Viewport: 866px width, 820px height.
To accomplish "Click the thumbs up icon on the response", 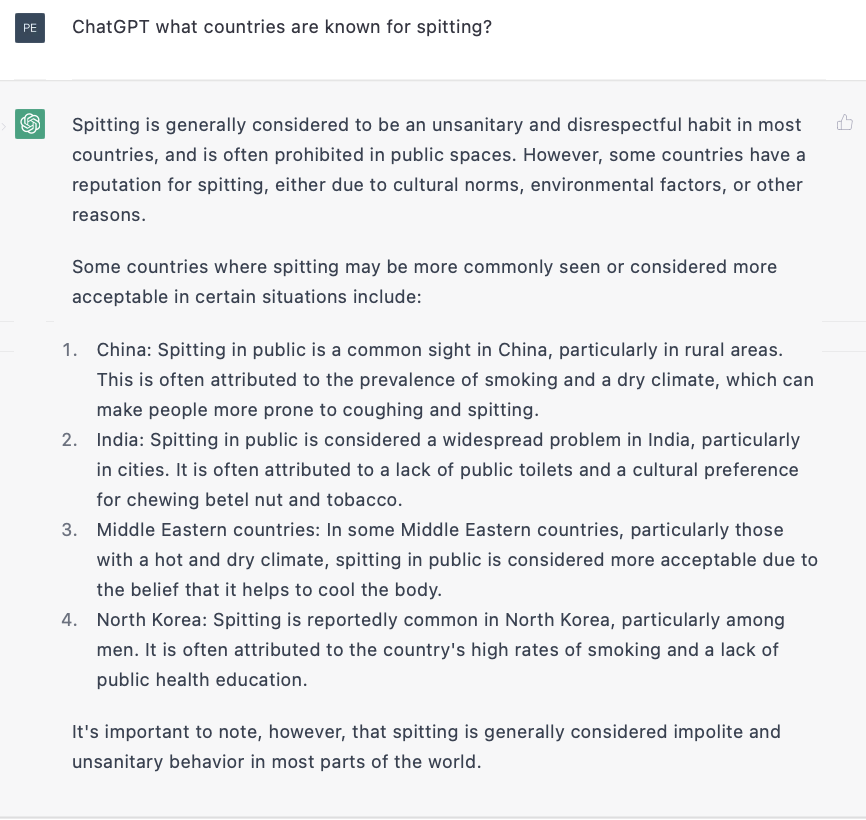I will (844, 123).
